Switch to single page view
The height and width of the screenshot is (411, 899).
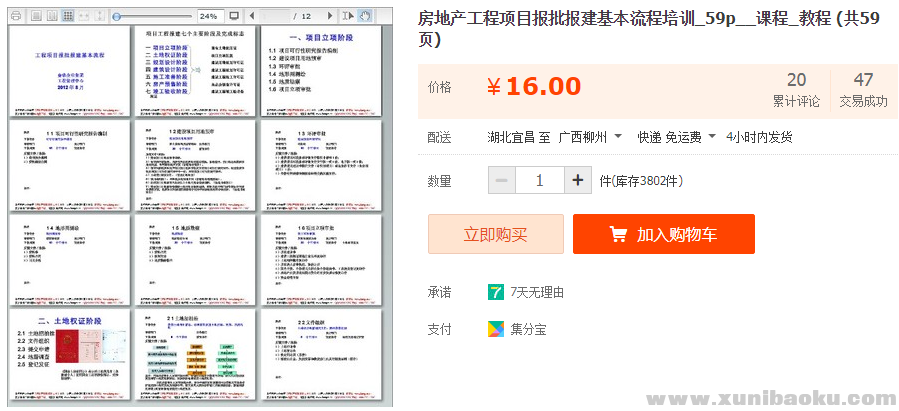click(x=35, y=17)
